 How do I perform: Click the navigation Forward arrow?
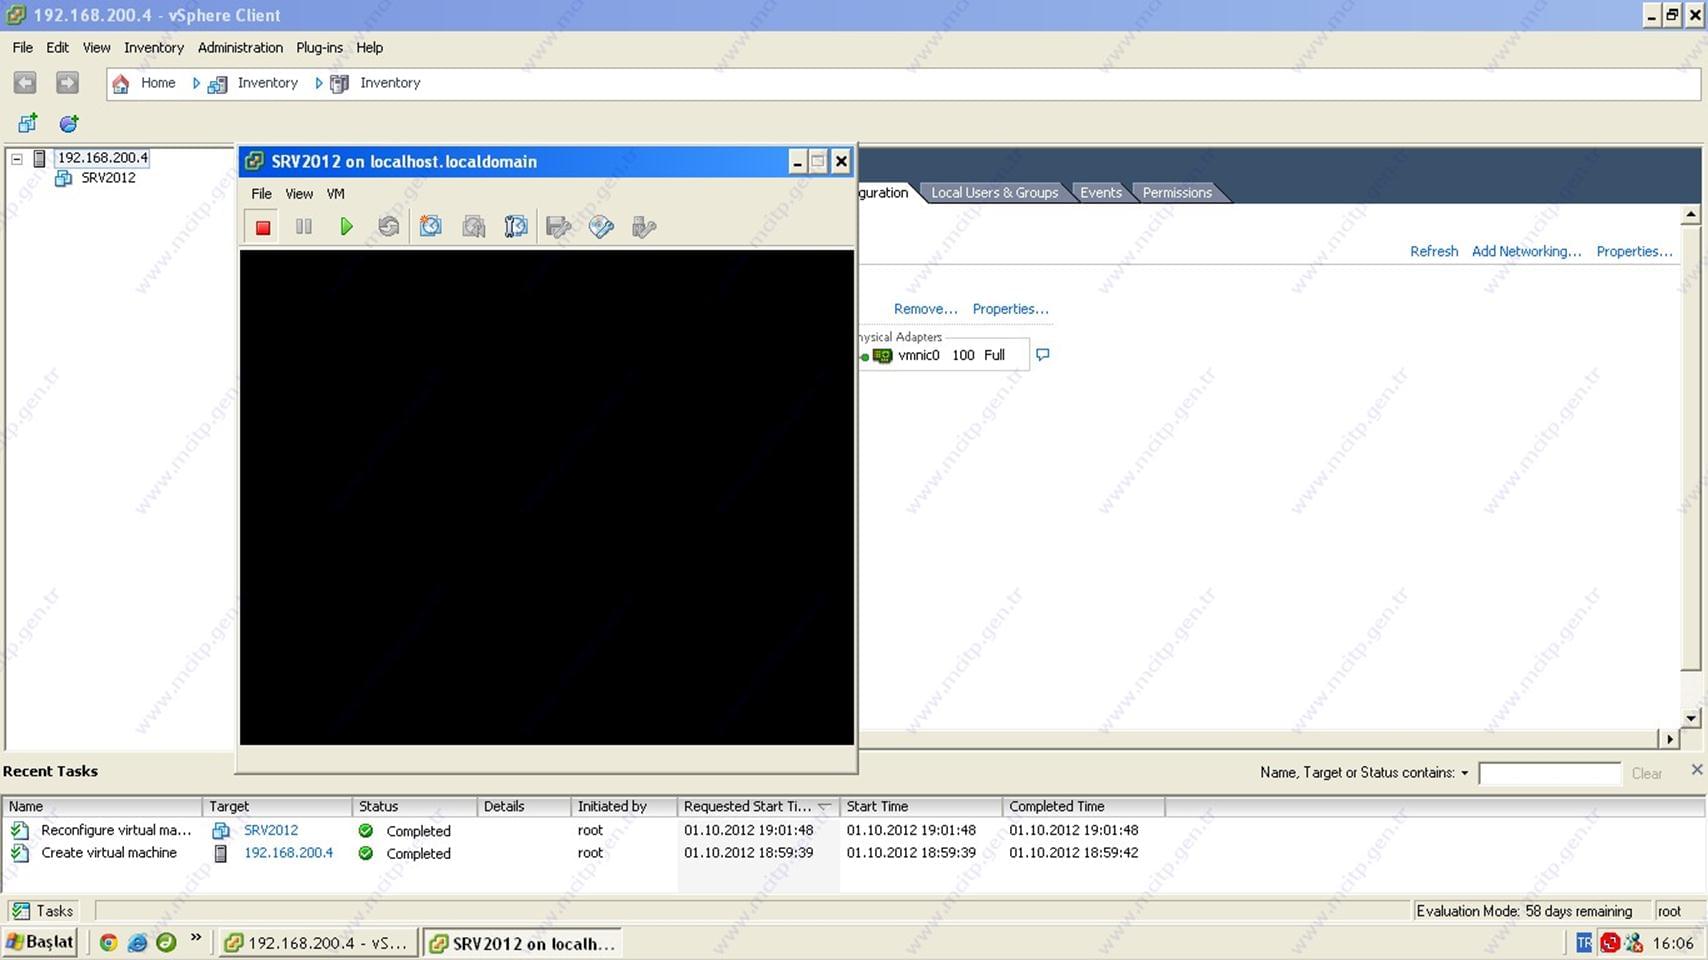pyautogui.click(x=67, y=83)
